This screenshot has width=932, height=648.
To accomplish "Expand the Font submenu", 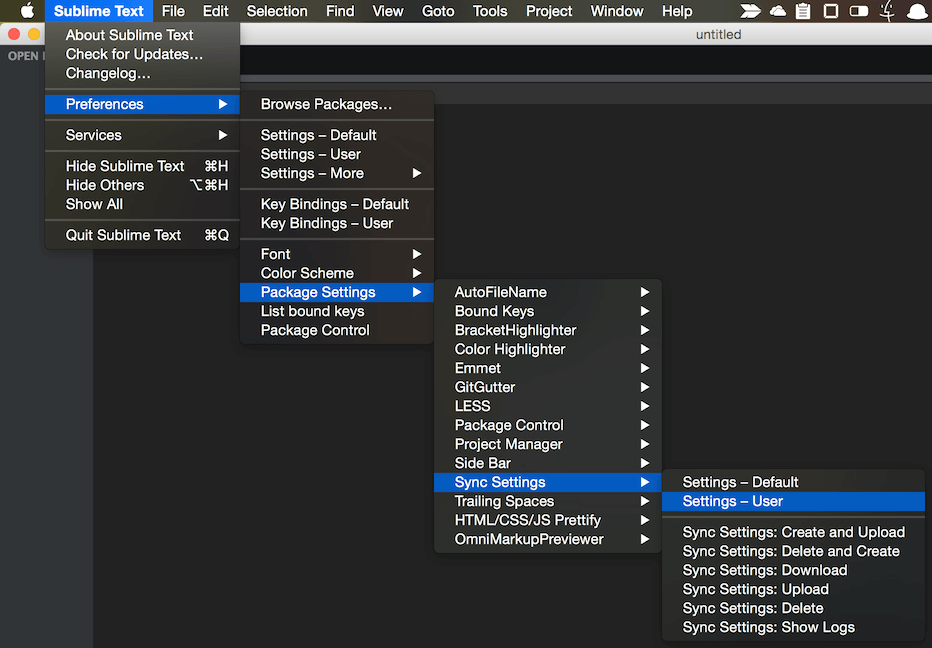I will (337, 254).
